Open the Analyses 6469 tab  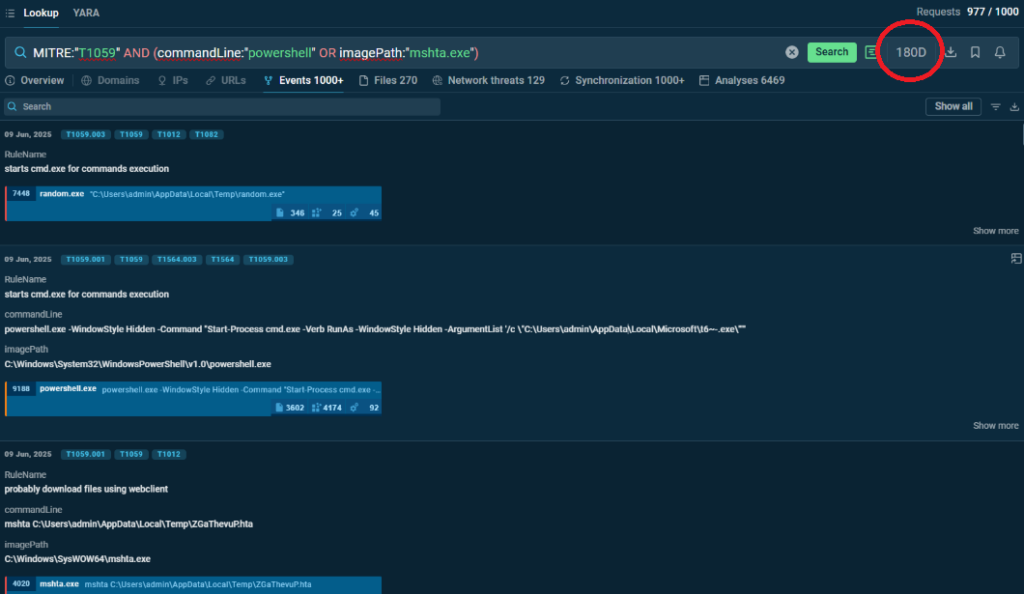pos(742,80)
